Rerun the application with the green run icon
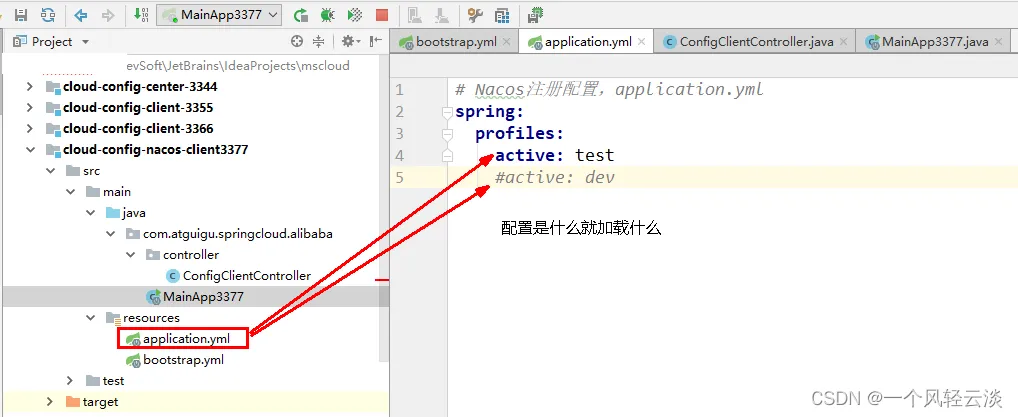1018x417 pixels. tap(301, 15)
